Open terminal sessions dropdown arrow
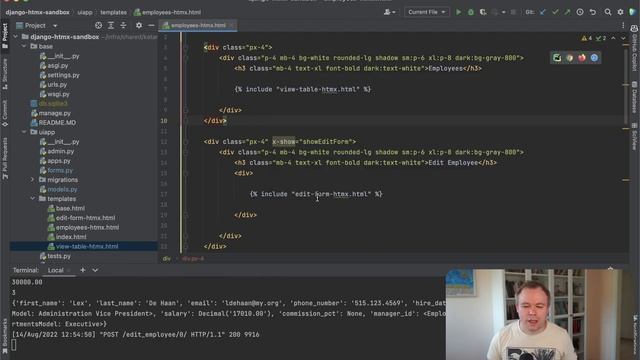This screenshot has width=640, height=360. (x=95, y=270)
